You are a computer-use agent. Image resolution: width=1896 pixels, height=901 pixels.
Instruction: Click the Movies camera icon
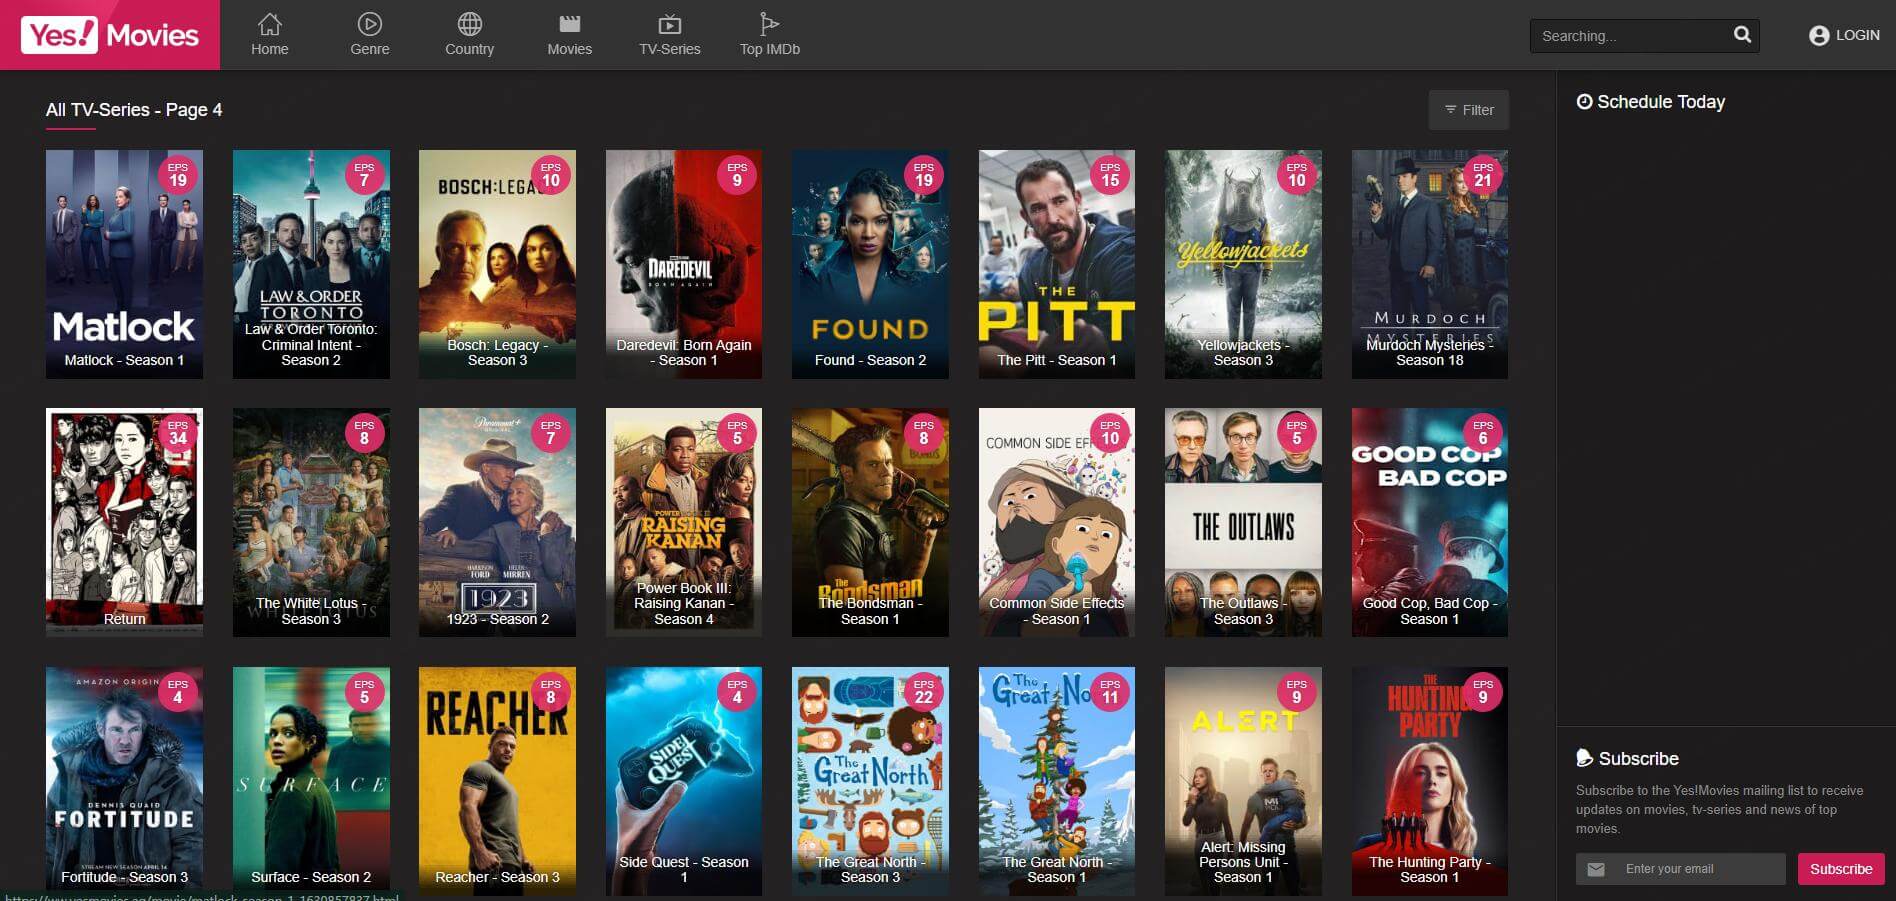569,25
